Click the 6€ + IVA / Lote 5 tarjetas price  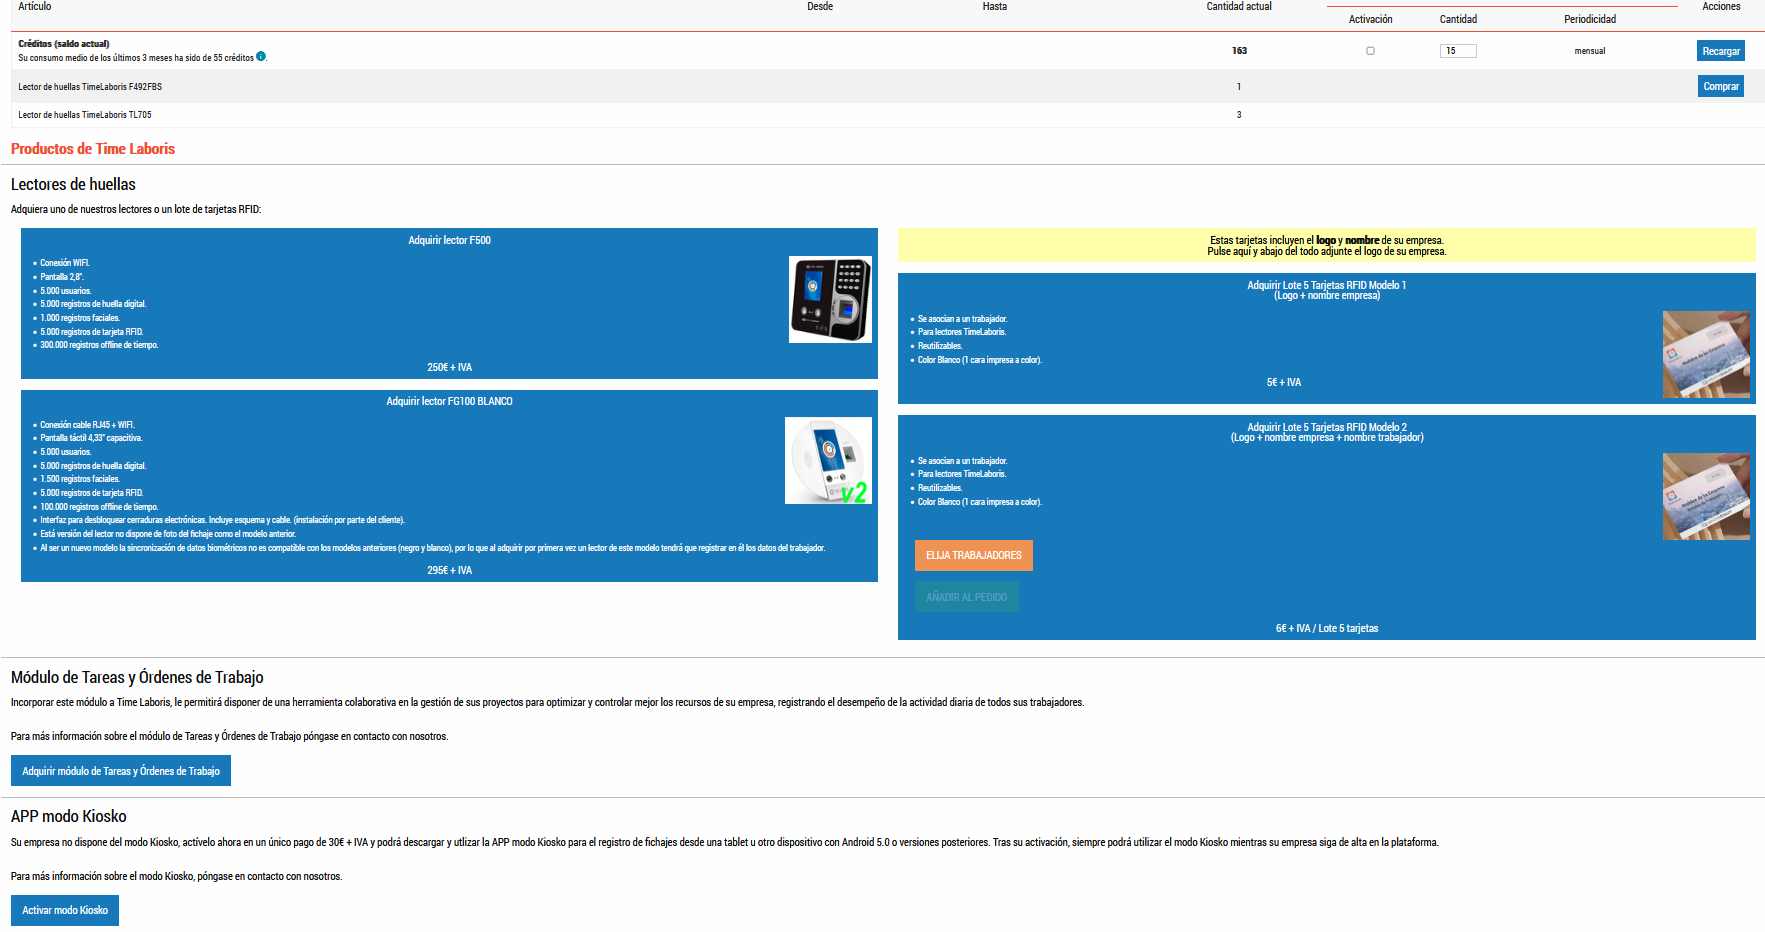click(x=1326, y=628)
